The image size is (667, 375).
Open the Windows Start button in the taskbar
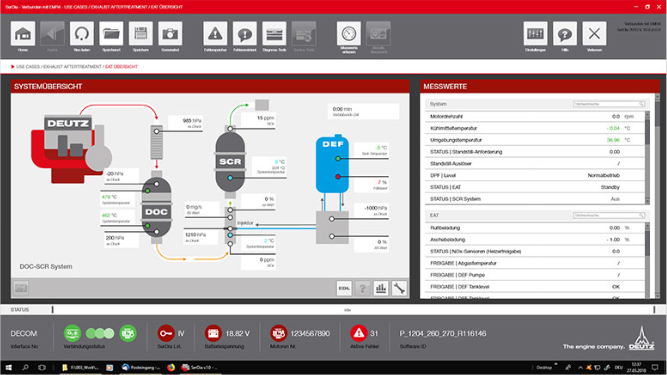pos(8,367)
